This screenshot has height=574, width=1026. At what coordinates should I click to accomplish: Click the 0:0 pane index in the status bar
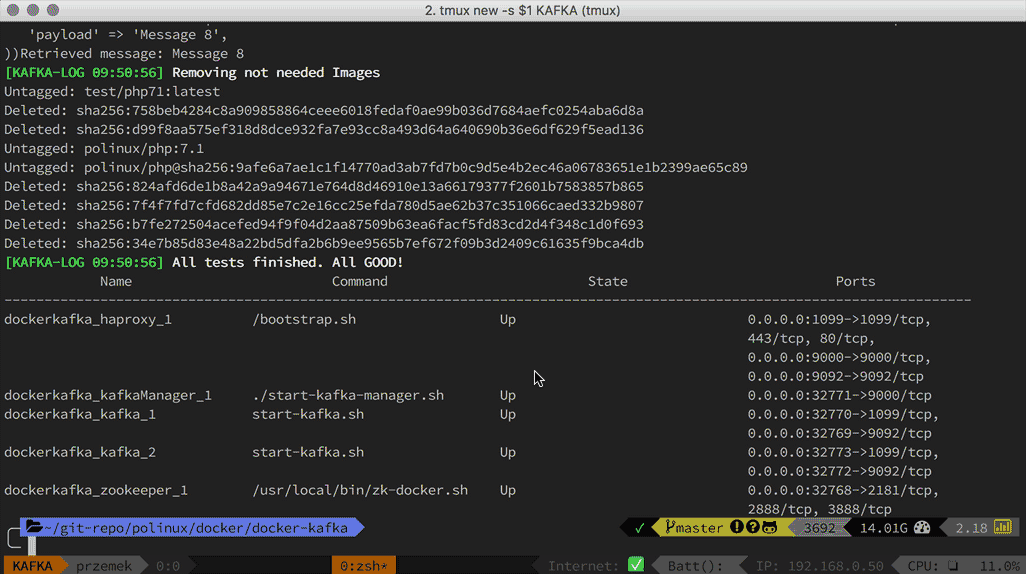coord(168,565)
